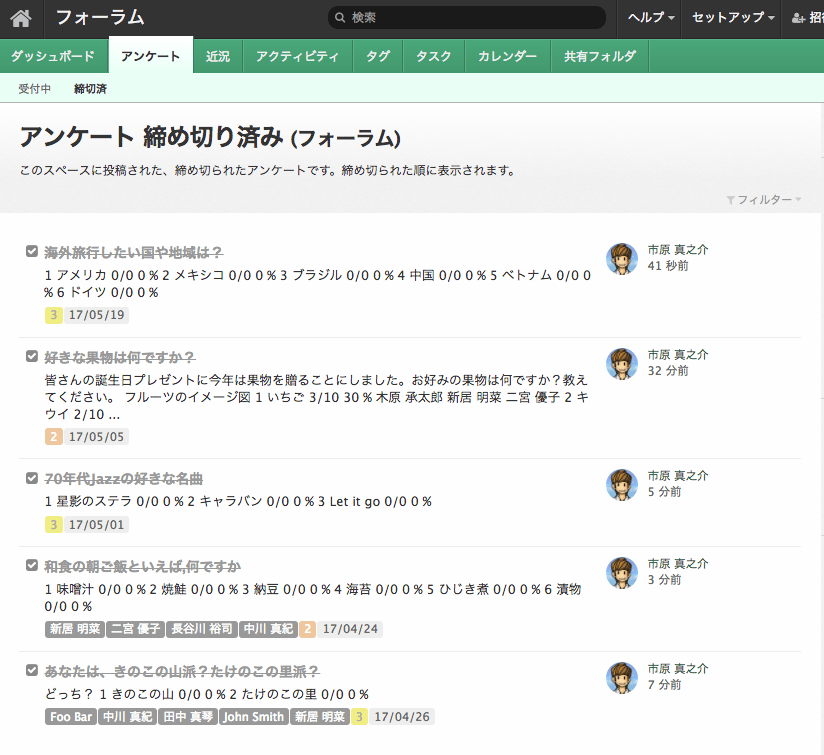Select the 締切済 sub-tab

click(90, 89)
